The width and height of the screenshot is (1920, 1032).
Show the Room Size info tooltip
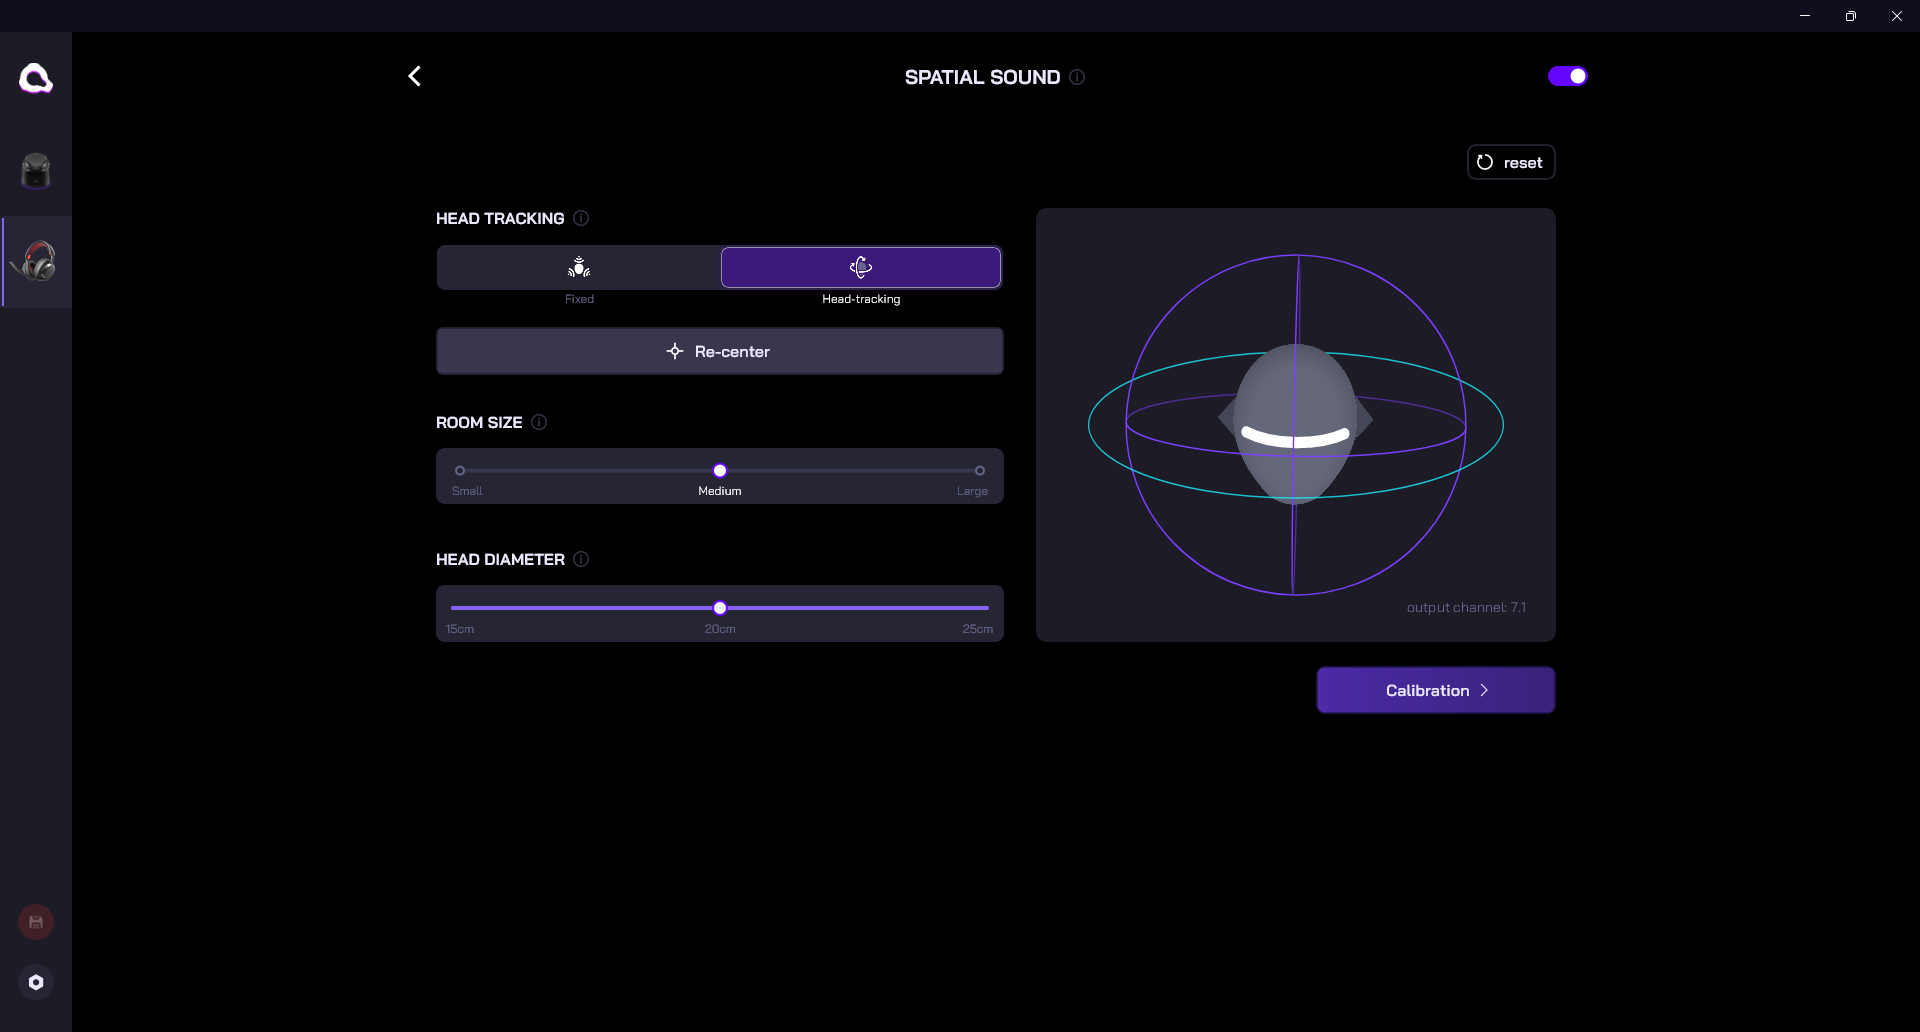[539, 422]
